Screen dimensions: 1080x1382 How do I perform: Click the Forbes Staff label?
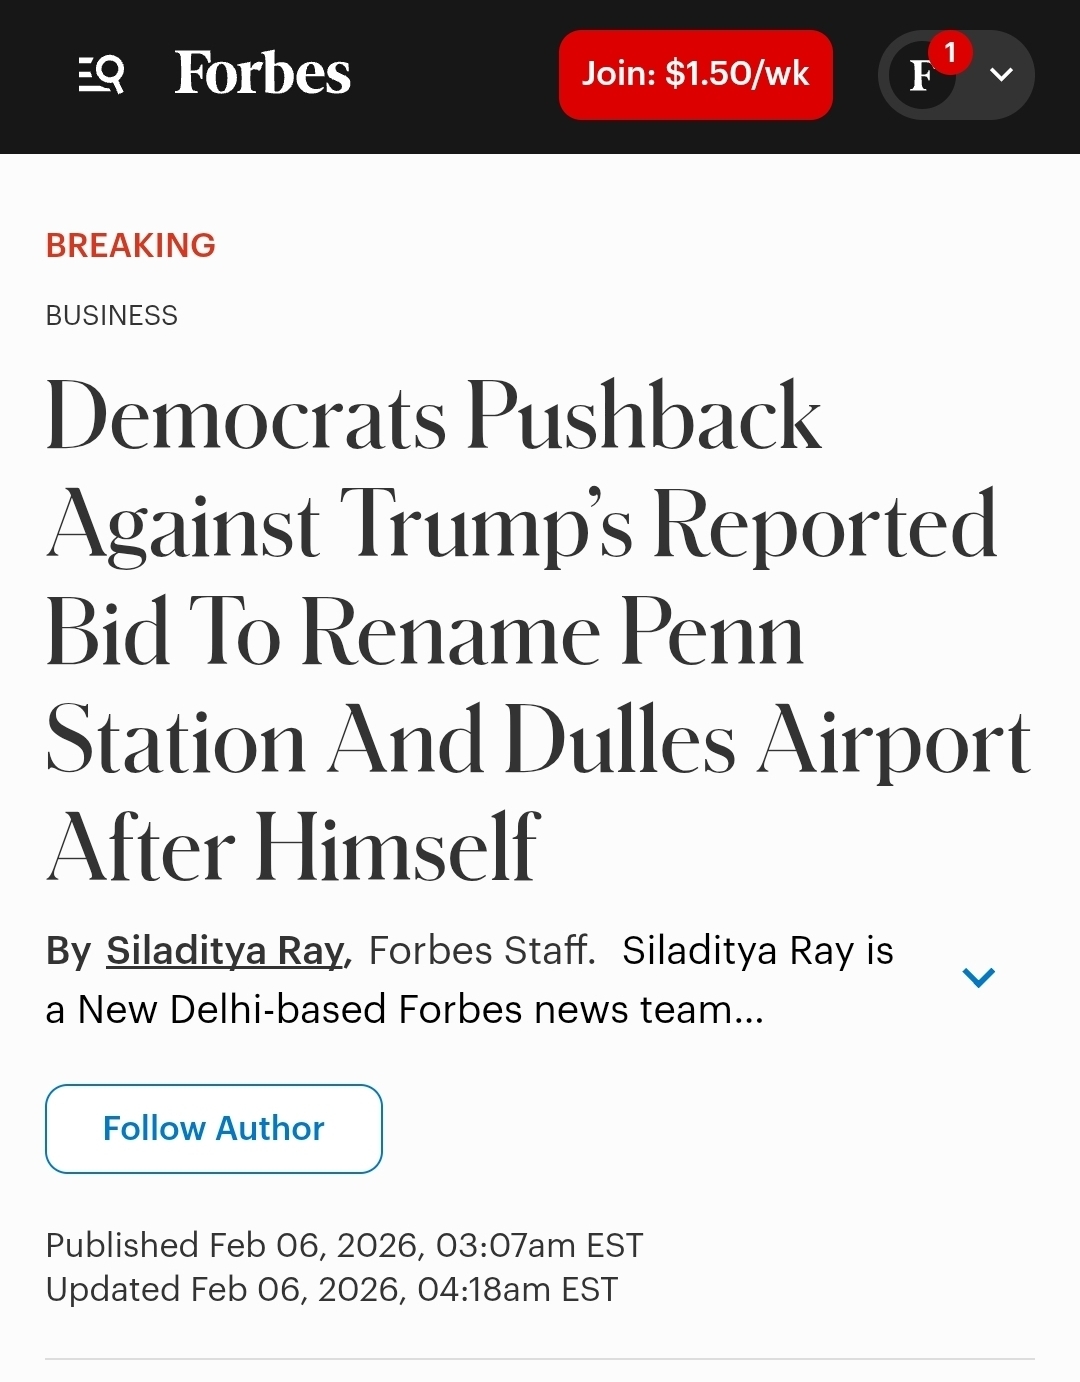pos(481,950)
